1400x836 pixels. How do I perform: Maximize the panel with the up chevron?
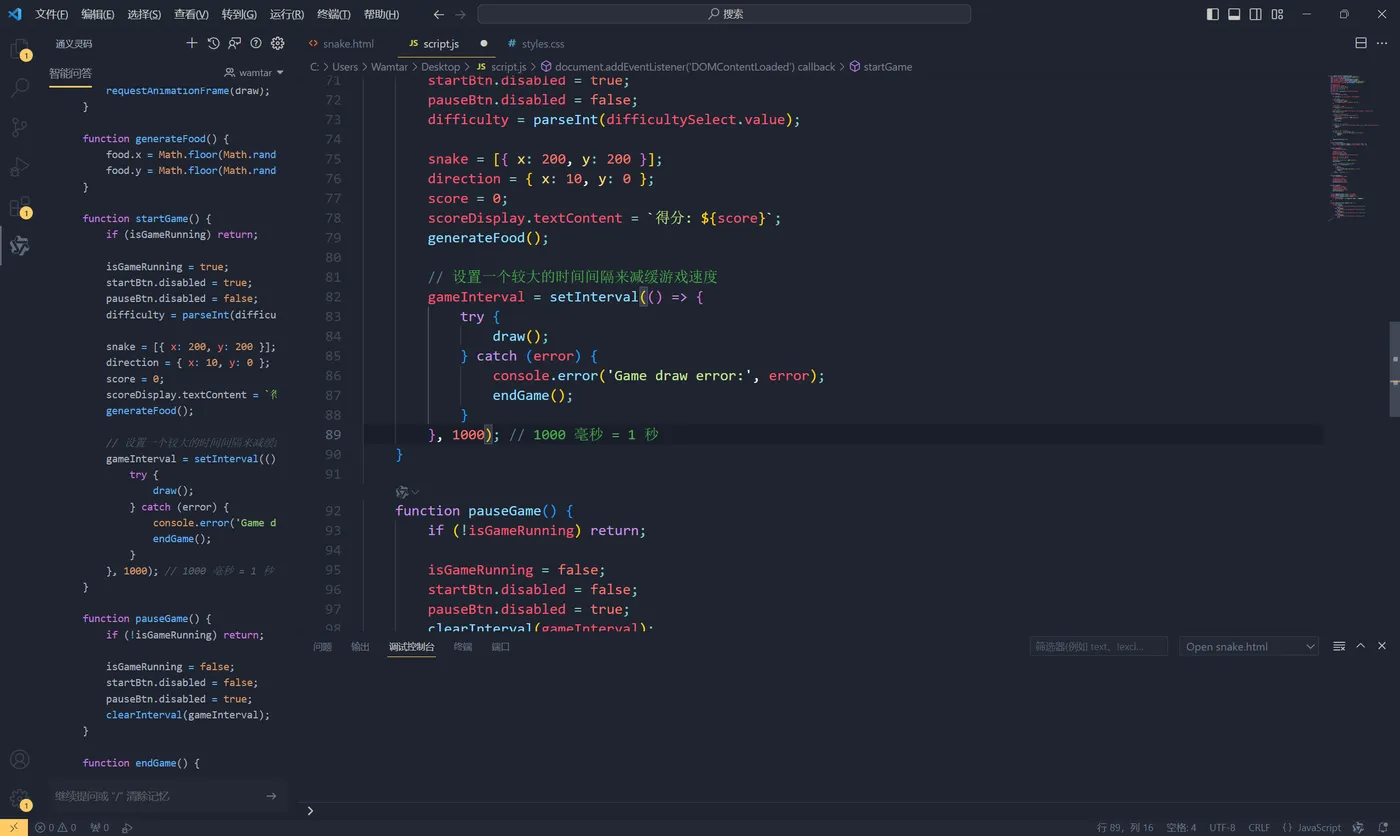tap(1360, 646)
